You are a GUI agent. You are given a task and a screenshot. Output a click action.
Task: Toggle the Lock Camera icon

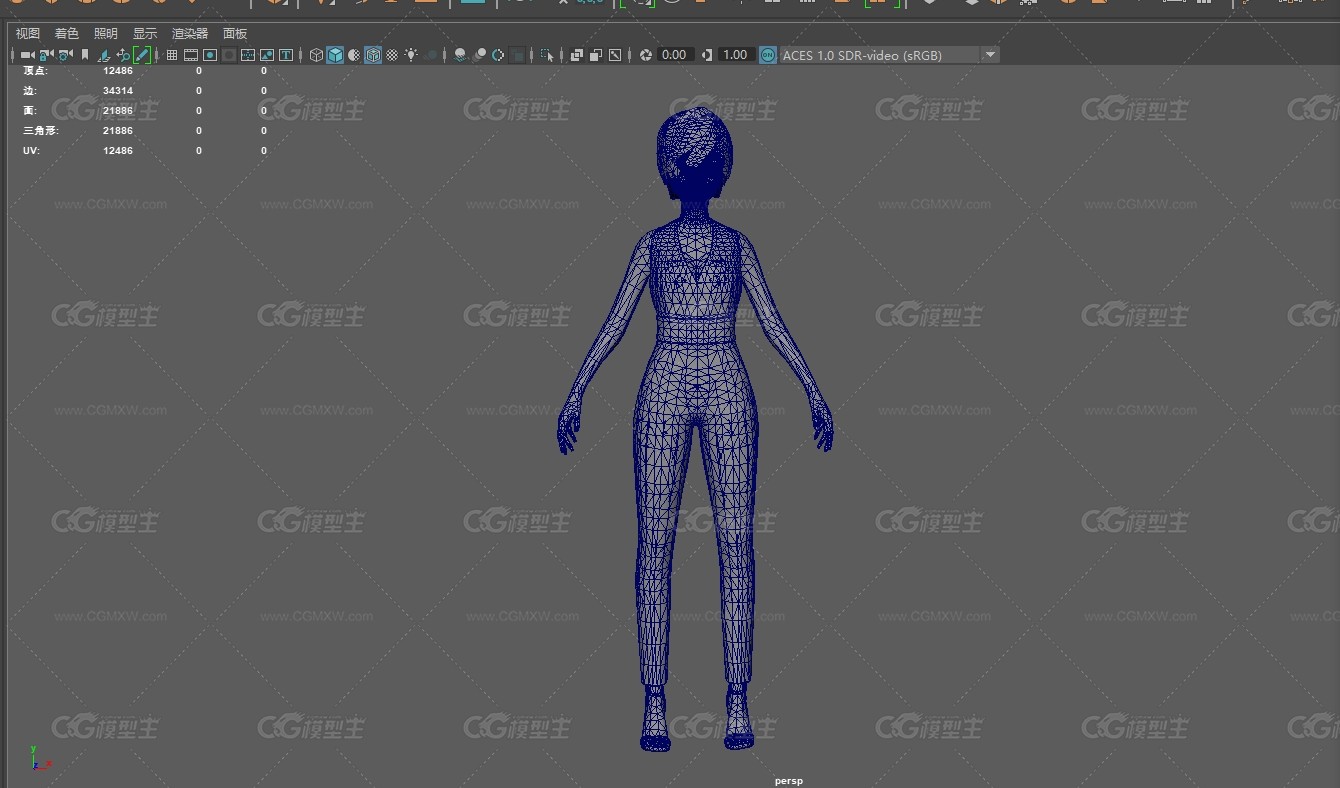pyautogui.click(x=46, y=55)
